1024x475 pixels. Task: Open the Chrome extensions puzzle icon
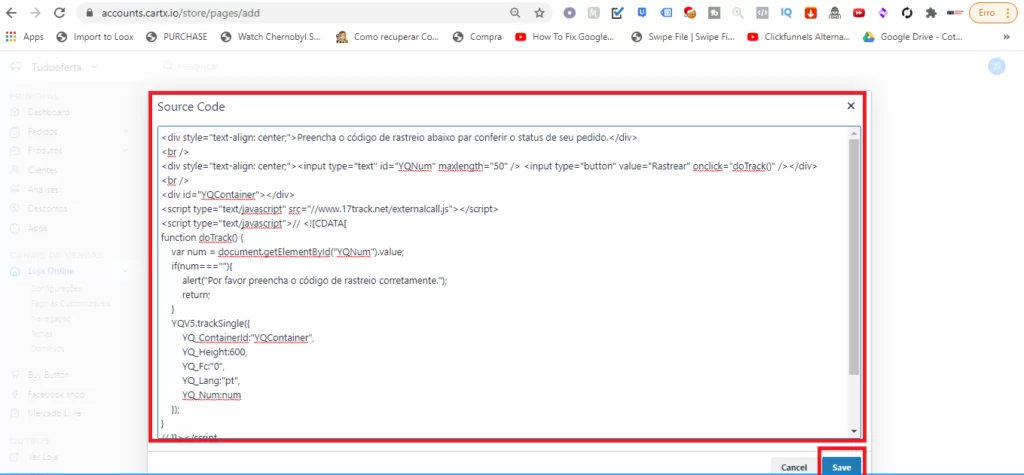pyautogui.click(x=931, y=13)
